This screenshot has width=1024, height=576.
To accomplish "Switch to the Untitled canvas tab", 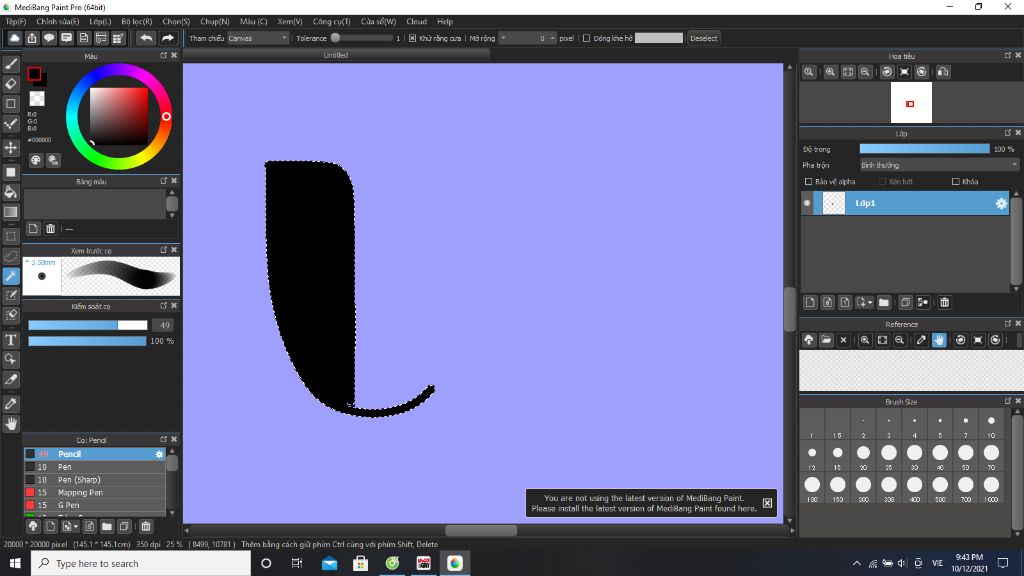I will [x=336, y=56].
